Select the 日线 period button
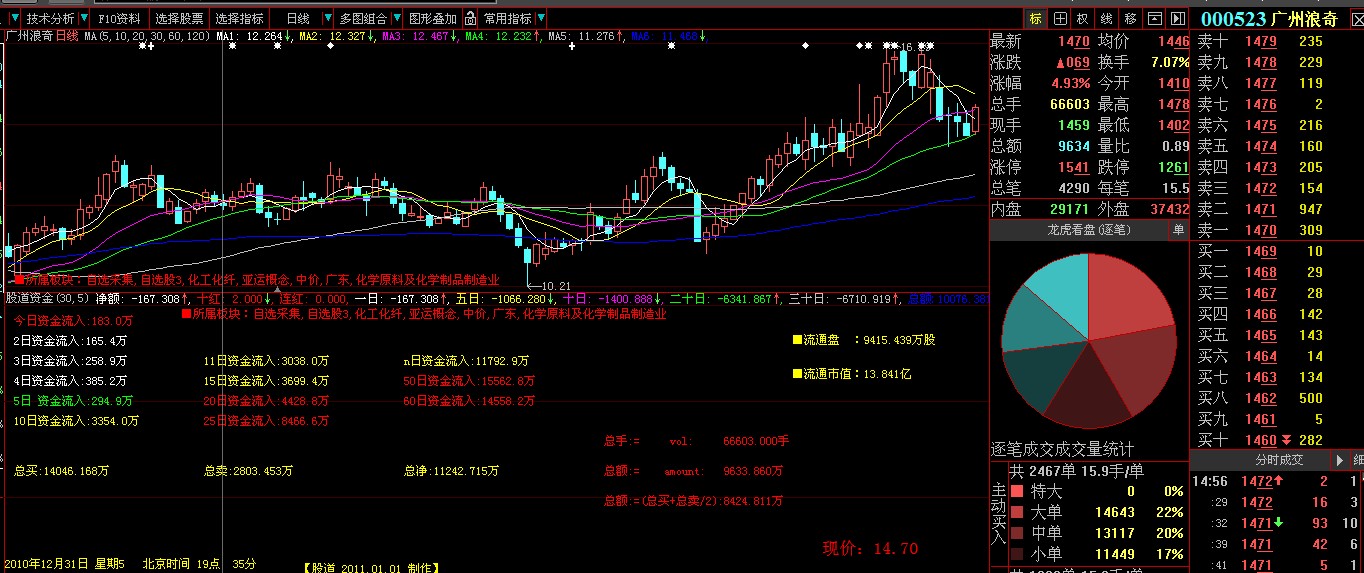Image resolution: width=1364 pixels, height=573 pixels. (298, 18)
